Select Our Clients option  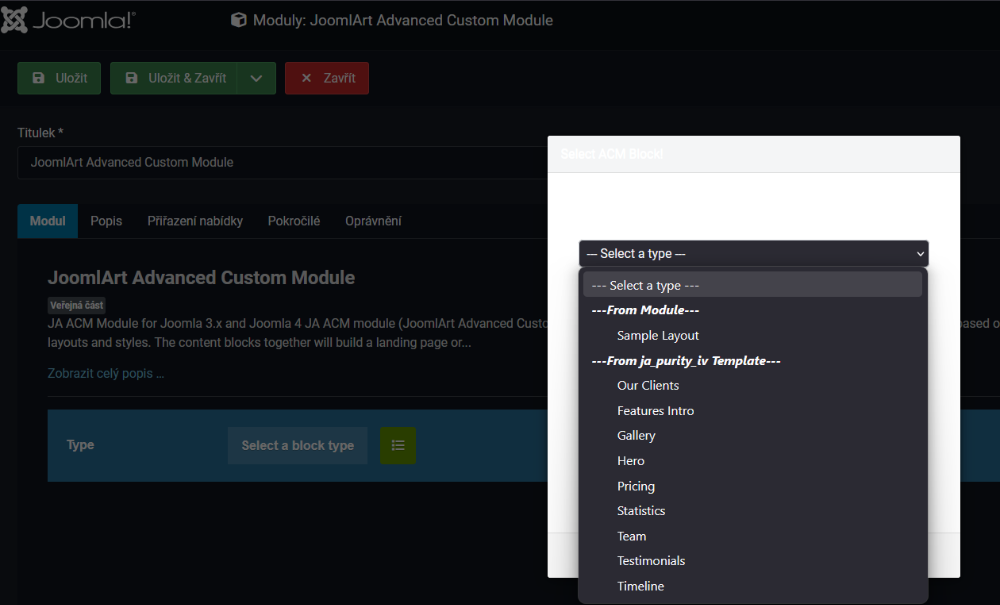(x=648, y=386)
